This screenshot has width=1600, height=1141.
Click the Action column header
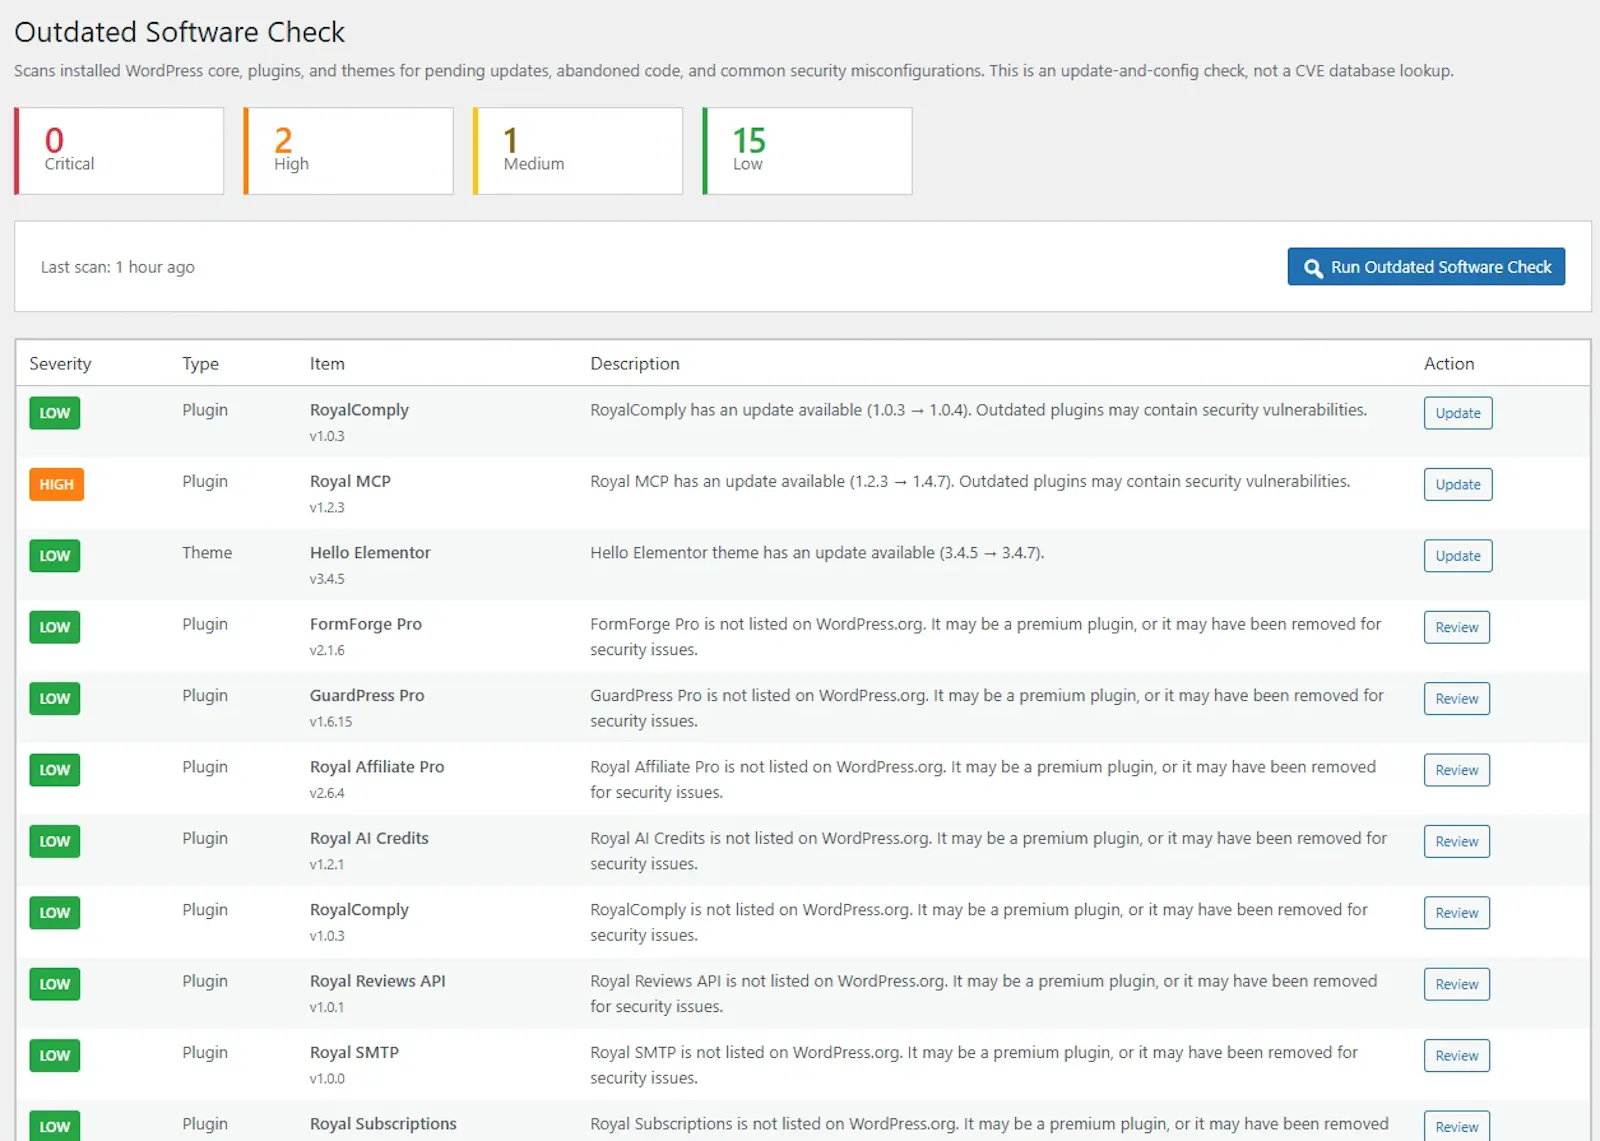1449,364
